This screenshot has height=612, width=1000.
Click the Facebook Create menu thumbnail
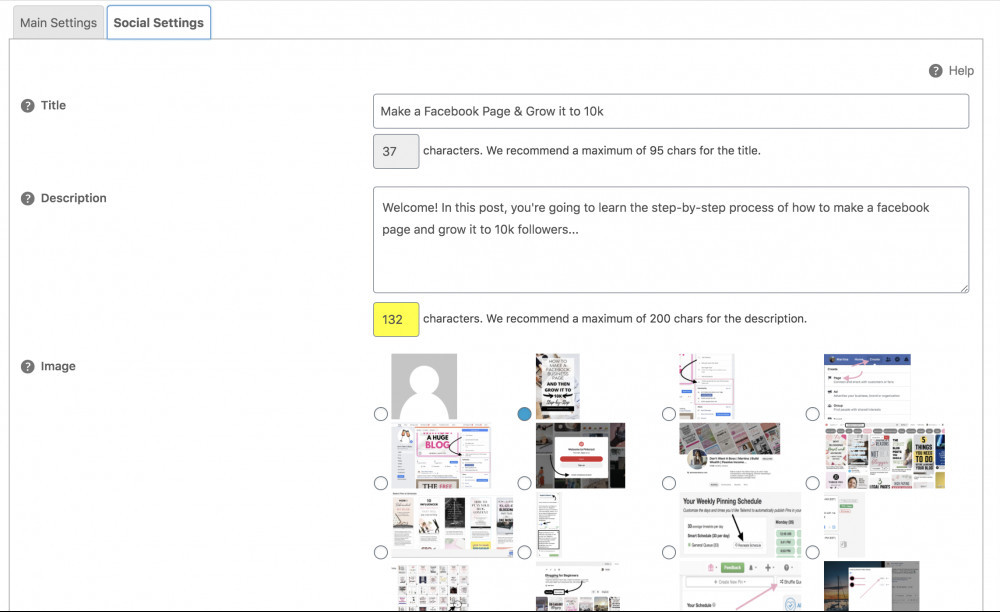(x=867, y=386)
